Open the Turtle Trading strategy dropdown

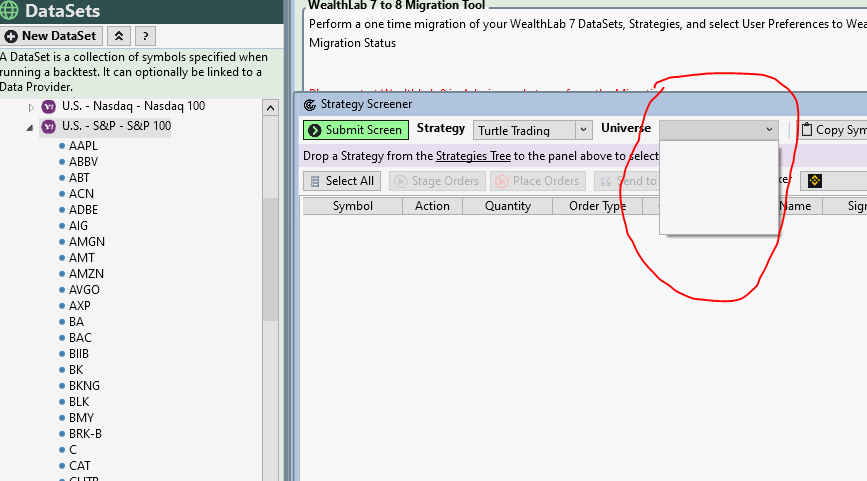[583, 130]
